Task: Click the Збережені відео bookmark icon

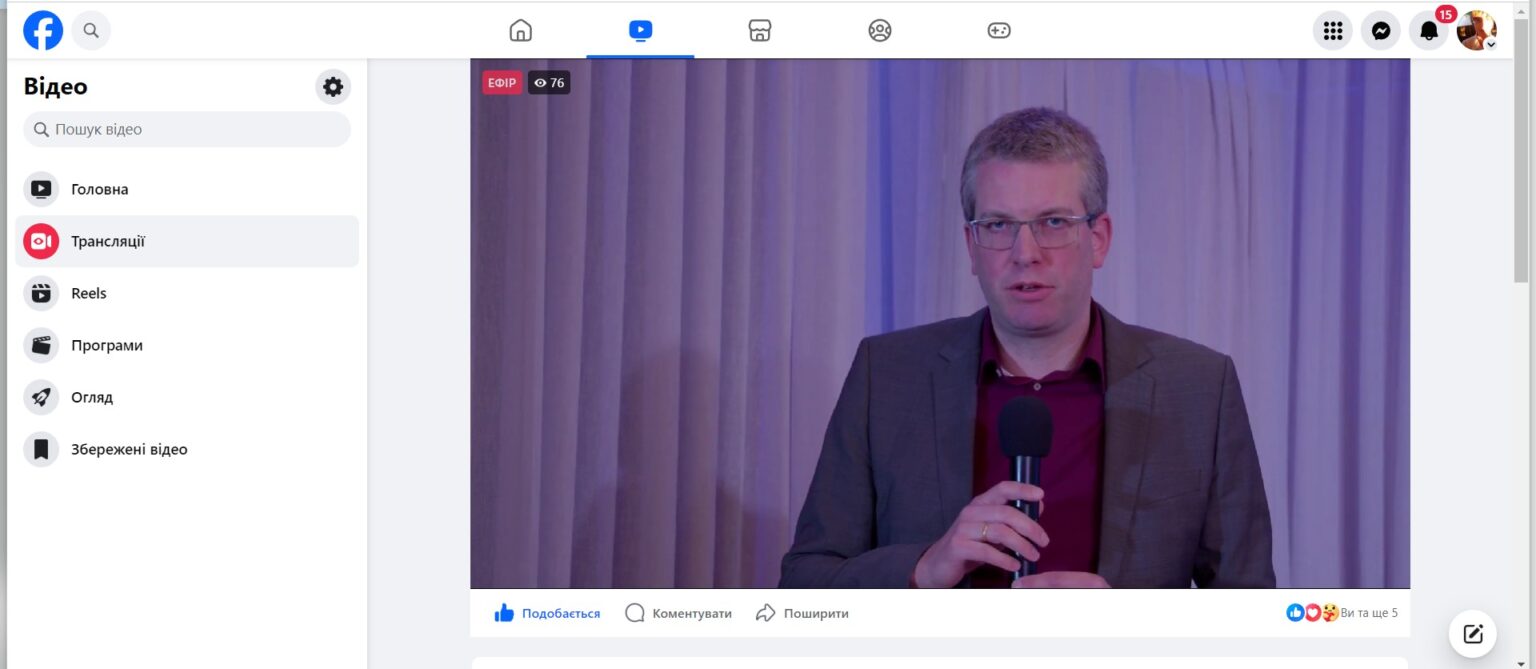Action: 41,449
